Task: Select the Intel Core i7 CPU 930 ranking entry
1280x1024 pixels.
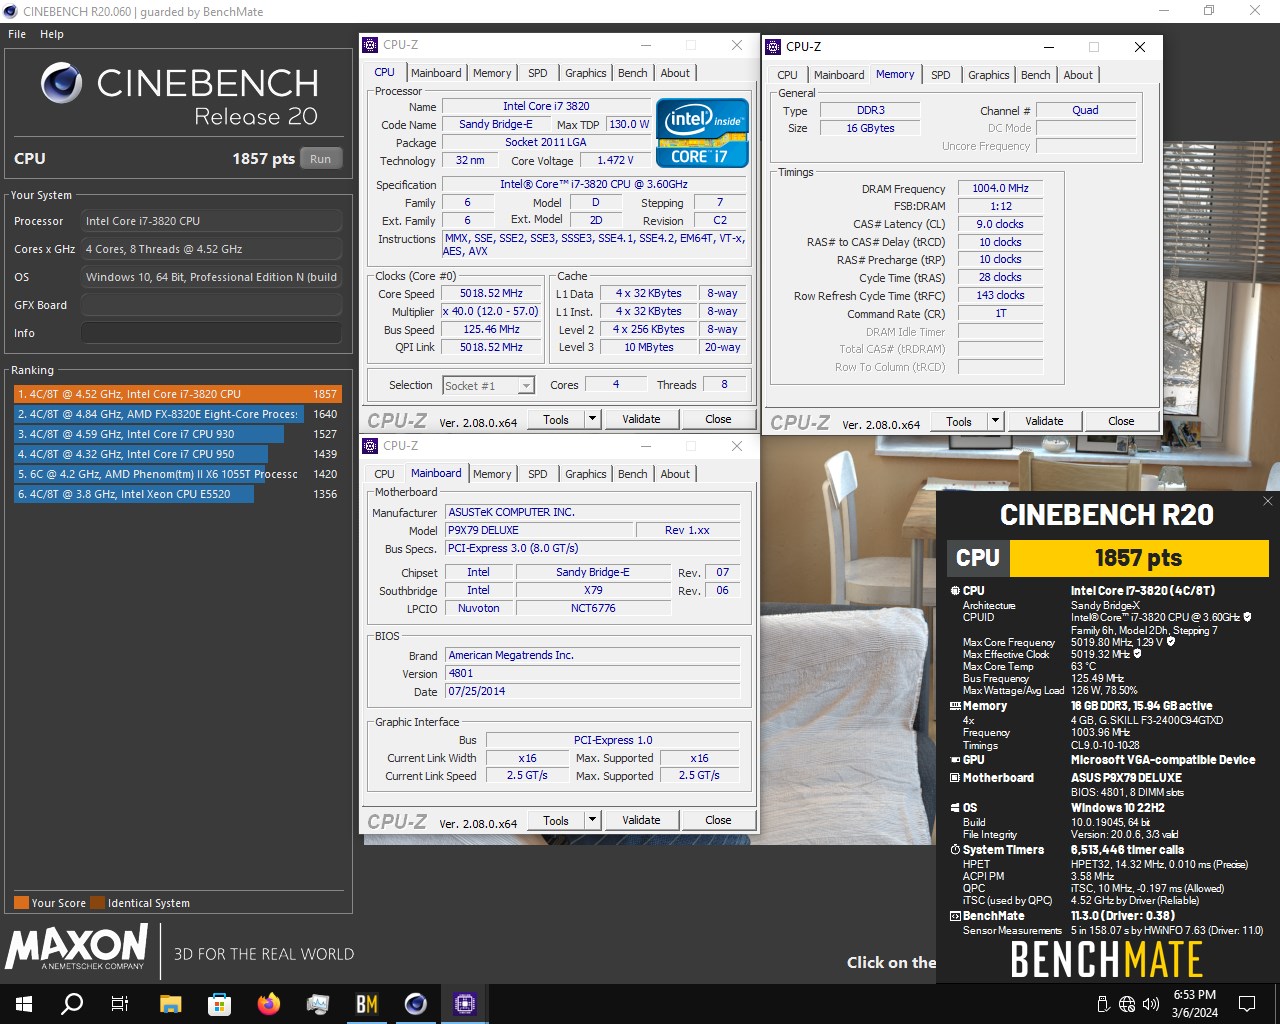Action: 177,434
